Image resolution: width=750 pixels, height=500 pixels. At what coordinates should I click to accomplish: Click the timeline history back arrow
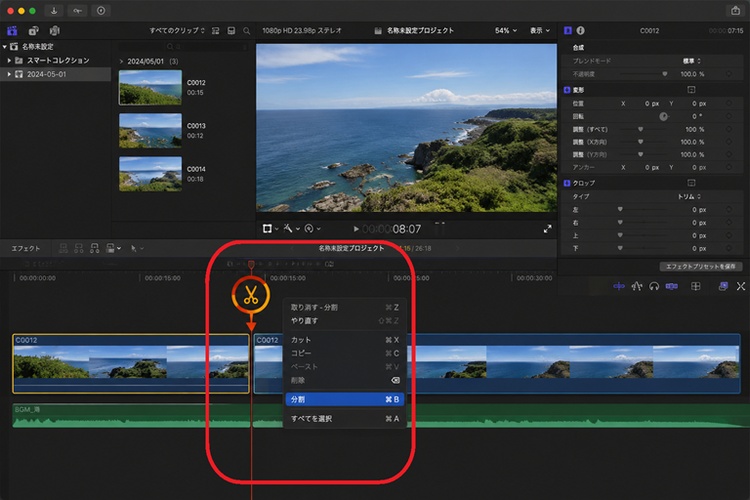coord(292,248)
